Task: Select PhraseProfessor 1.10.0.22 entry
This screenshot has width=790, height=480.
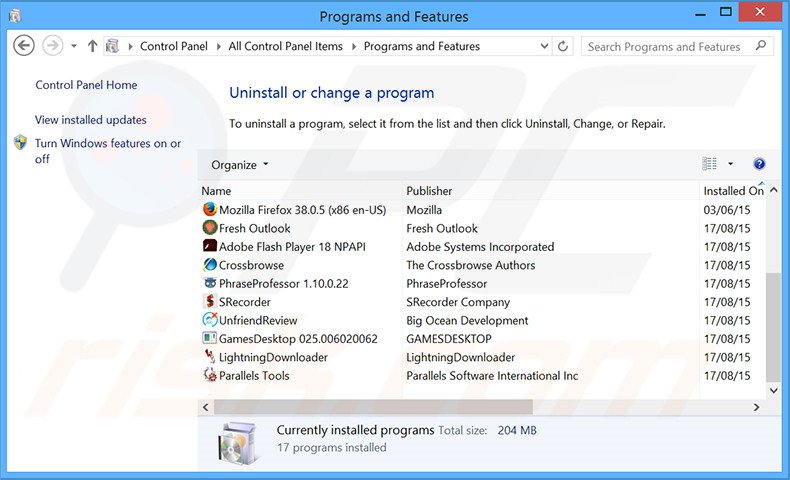Action: [284, 284]
